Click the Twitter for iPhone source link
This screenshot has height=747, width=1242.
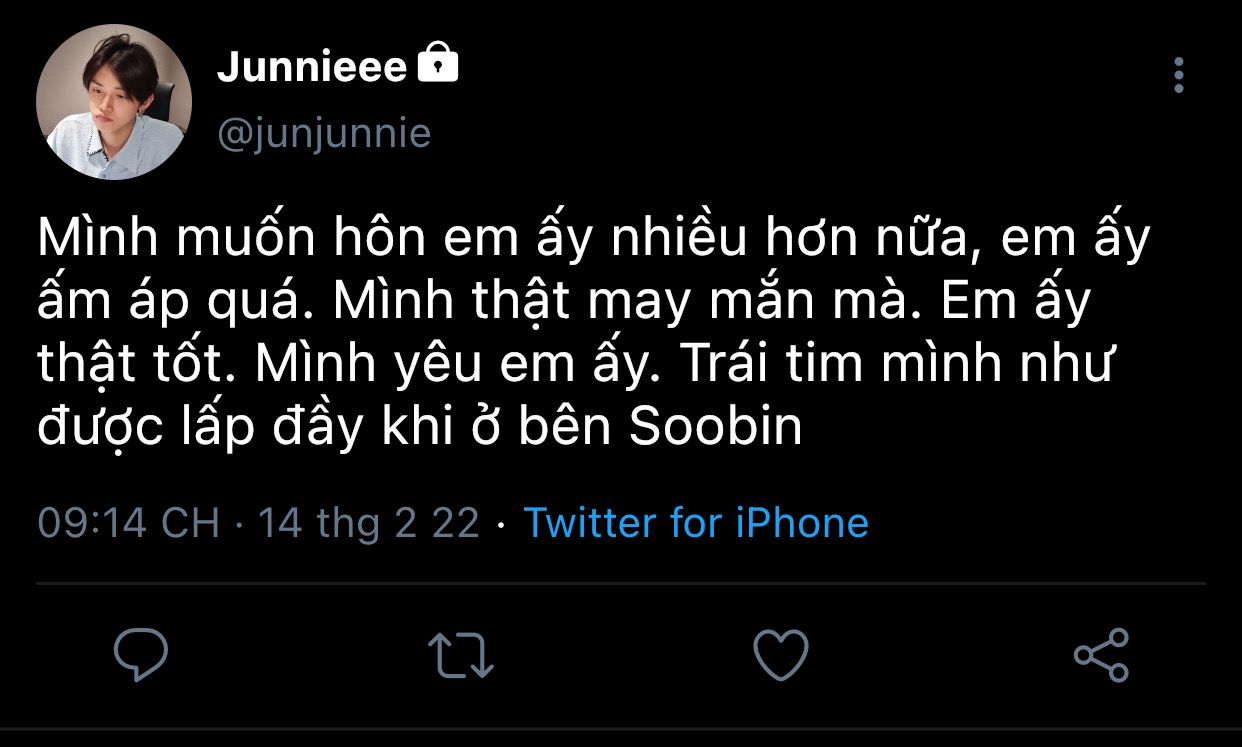click(696, 523)
